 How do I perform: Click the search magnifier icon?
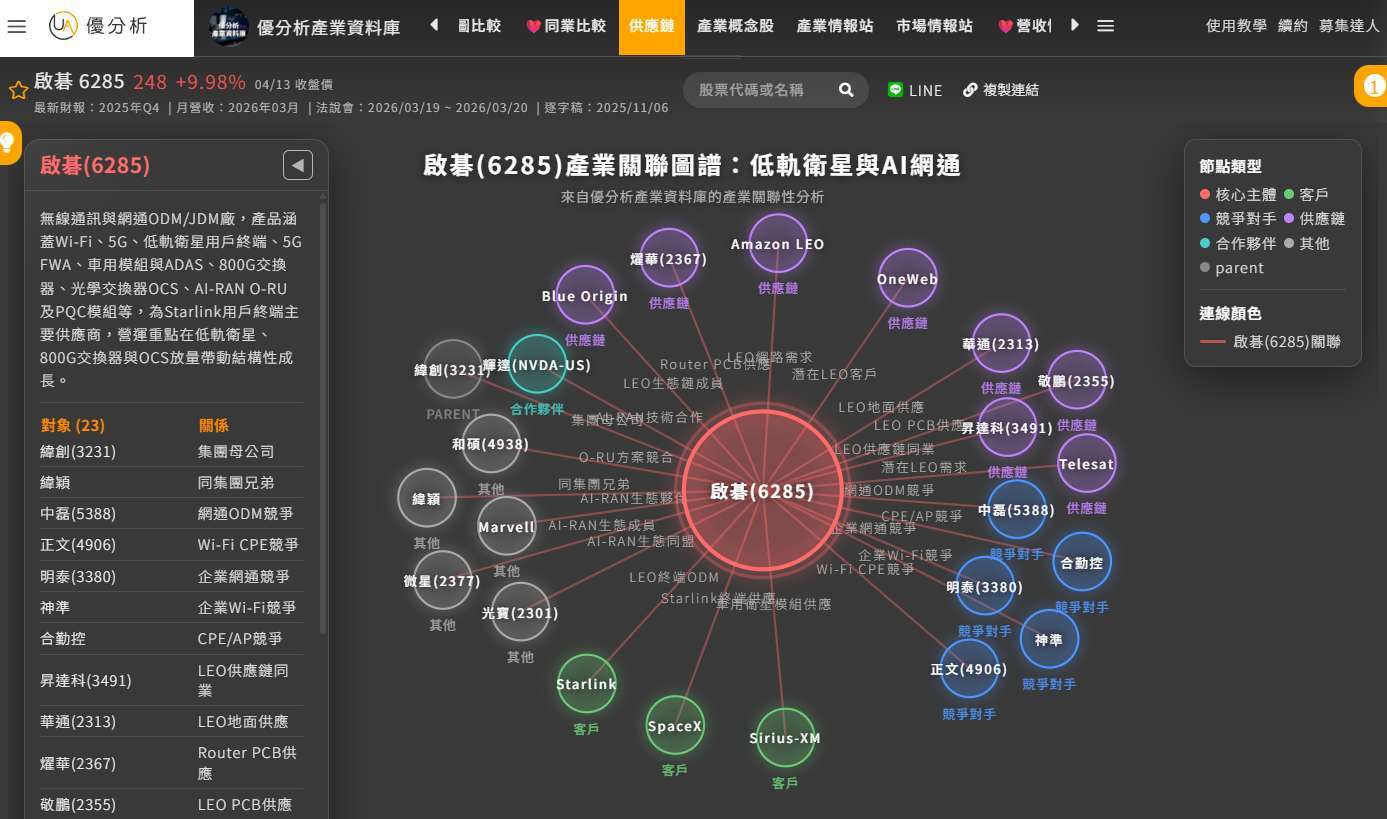pyautogui.click(x=845, y=89)
